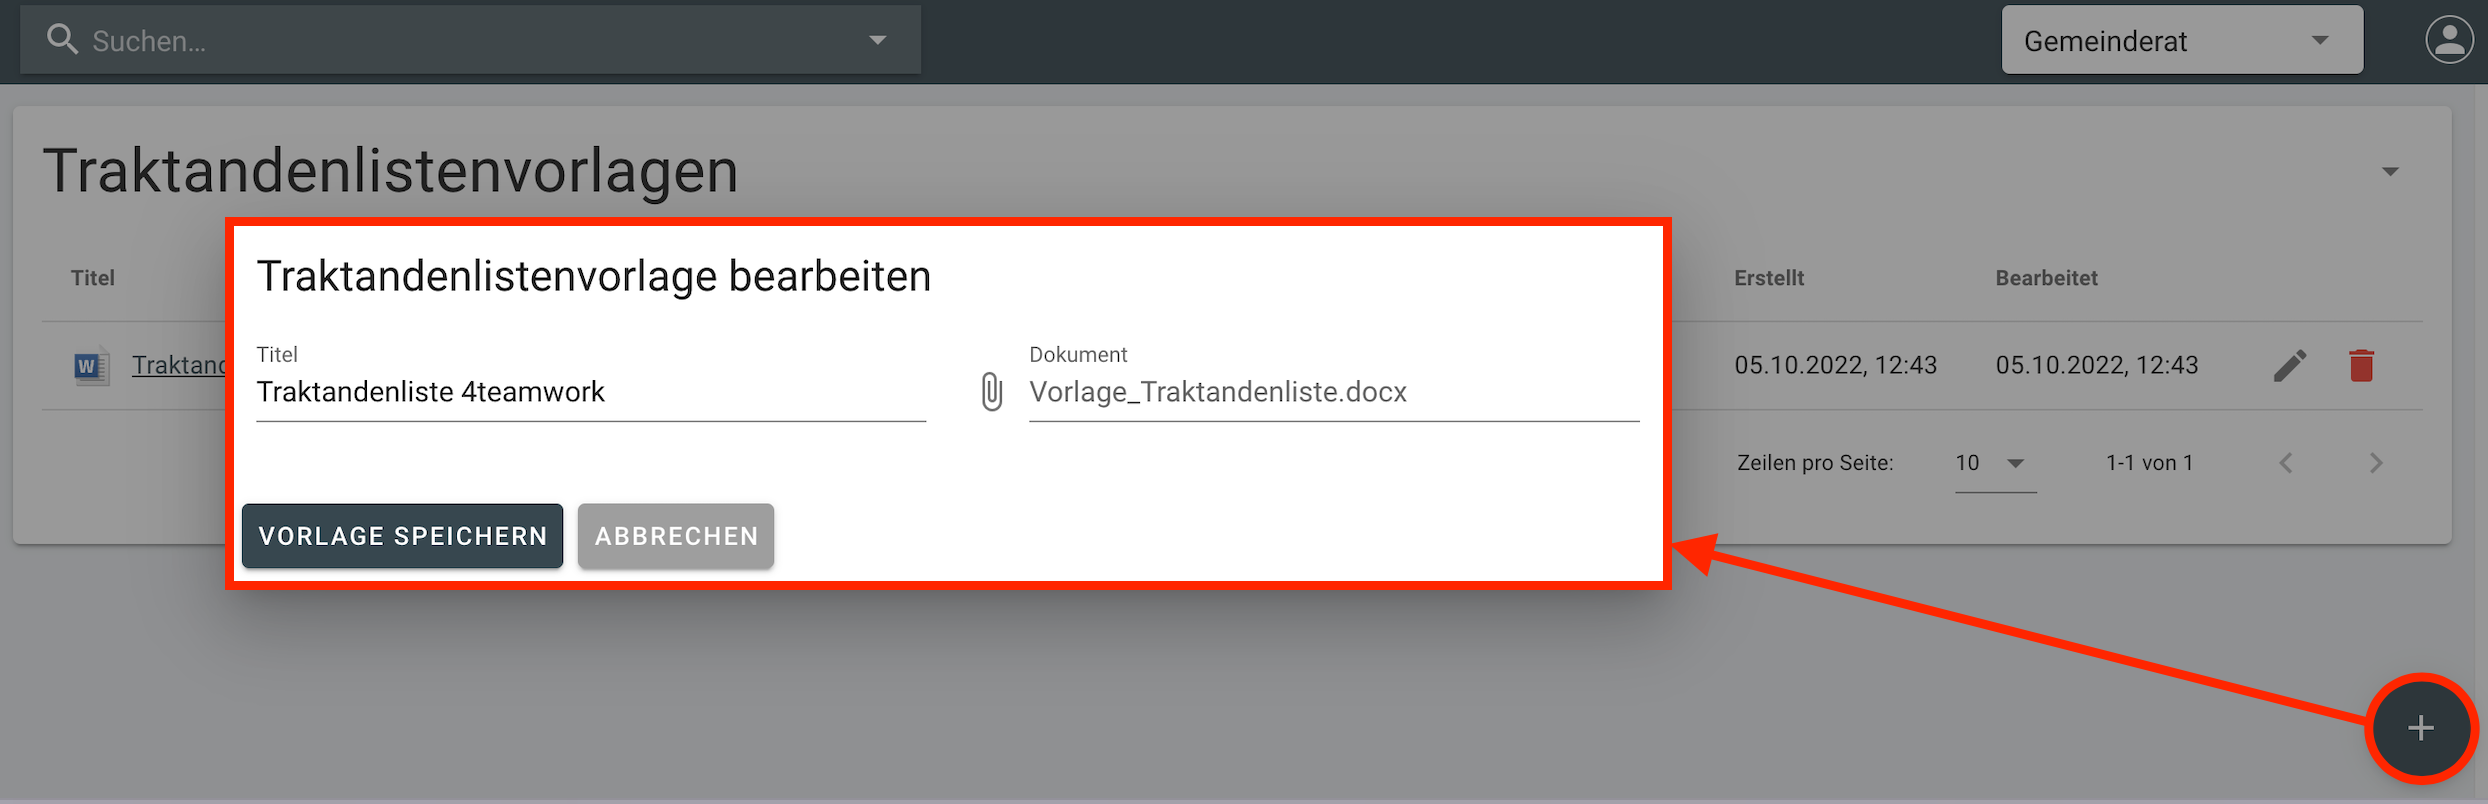The height and width of the screenshot is (804, 2488).
Task: Open the Gemeinderat committee dropdown
Action: pyautogui.click(x=2181, y=41)
